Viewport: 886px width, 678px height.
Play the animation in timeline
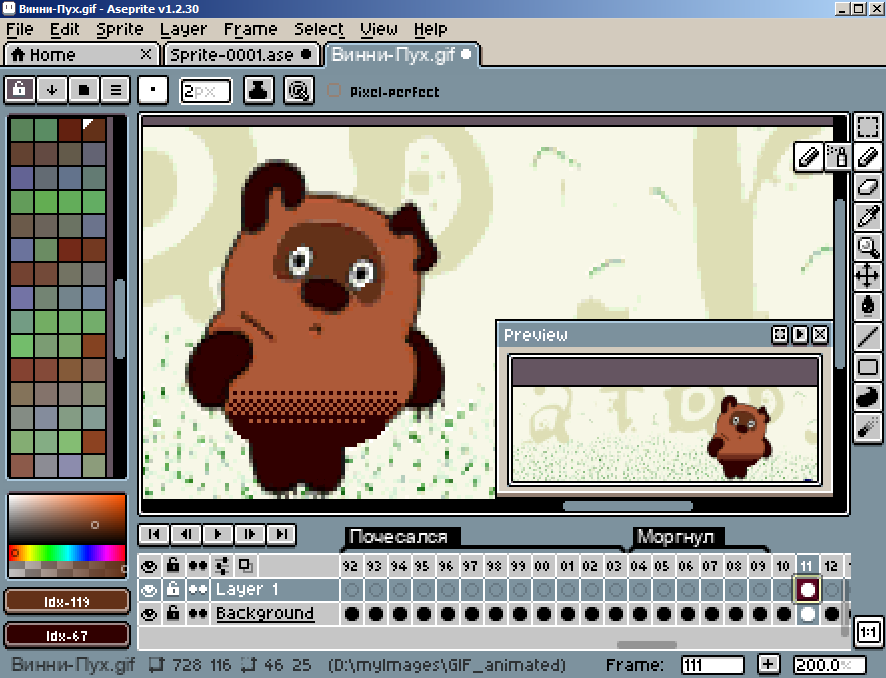(218, 534)
